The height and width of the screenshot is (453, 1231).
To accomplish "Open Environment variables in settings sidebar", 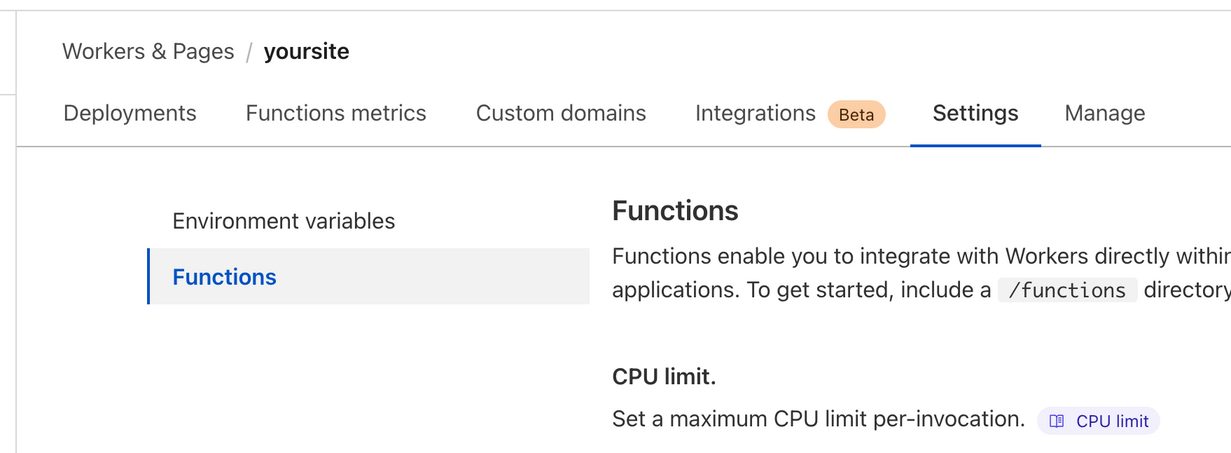I will [x=284, y=221].
